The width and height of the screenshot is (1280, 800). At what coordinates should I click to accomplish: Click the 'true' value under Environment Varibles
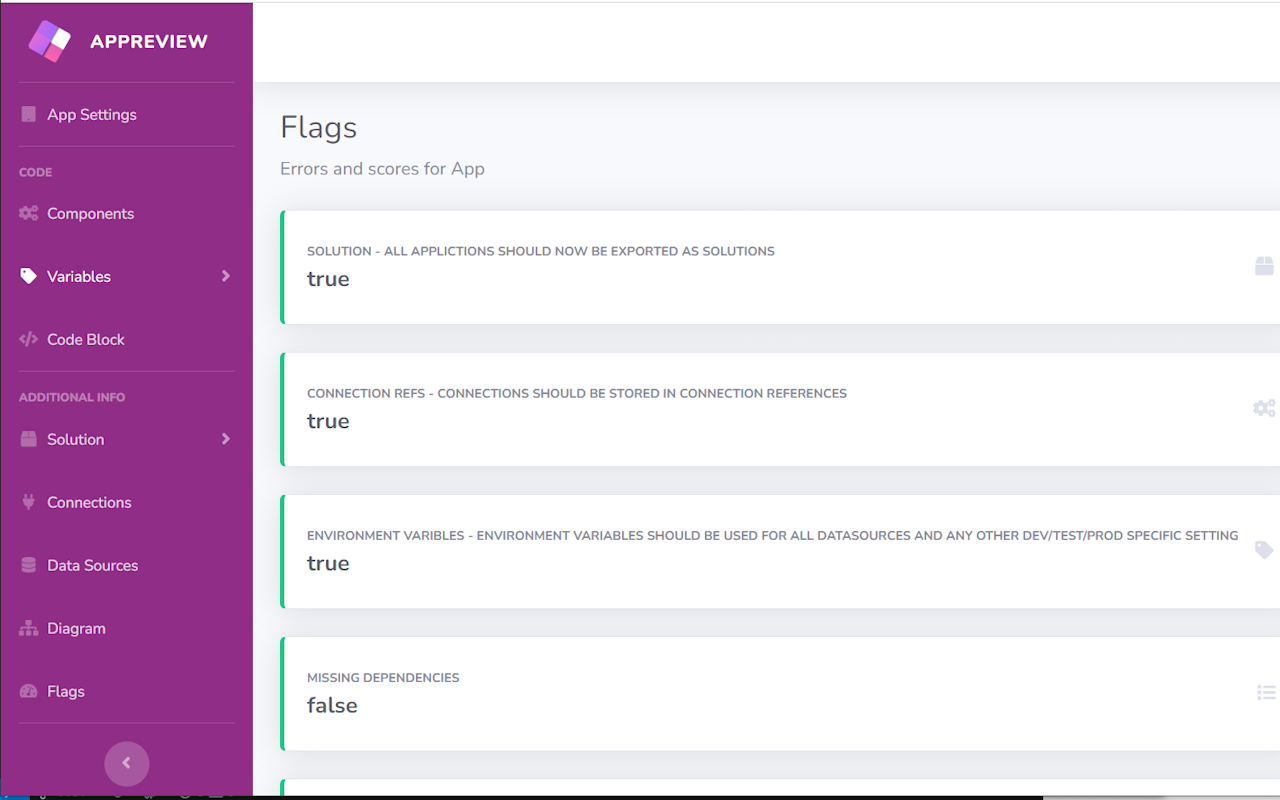(328, 563)
